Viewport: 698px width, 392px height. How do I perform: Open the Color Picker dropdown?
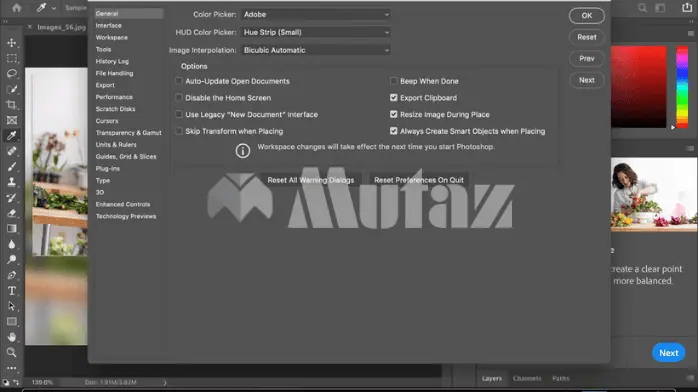[x=316, y=14]
